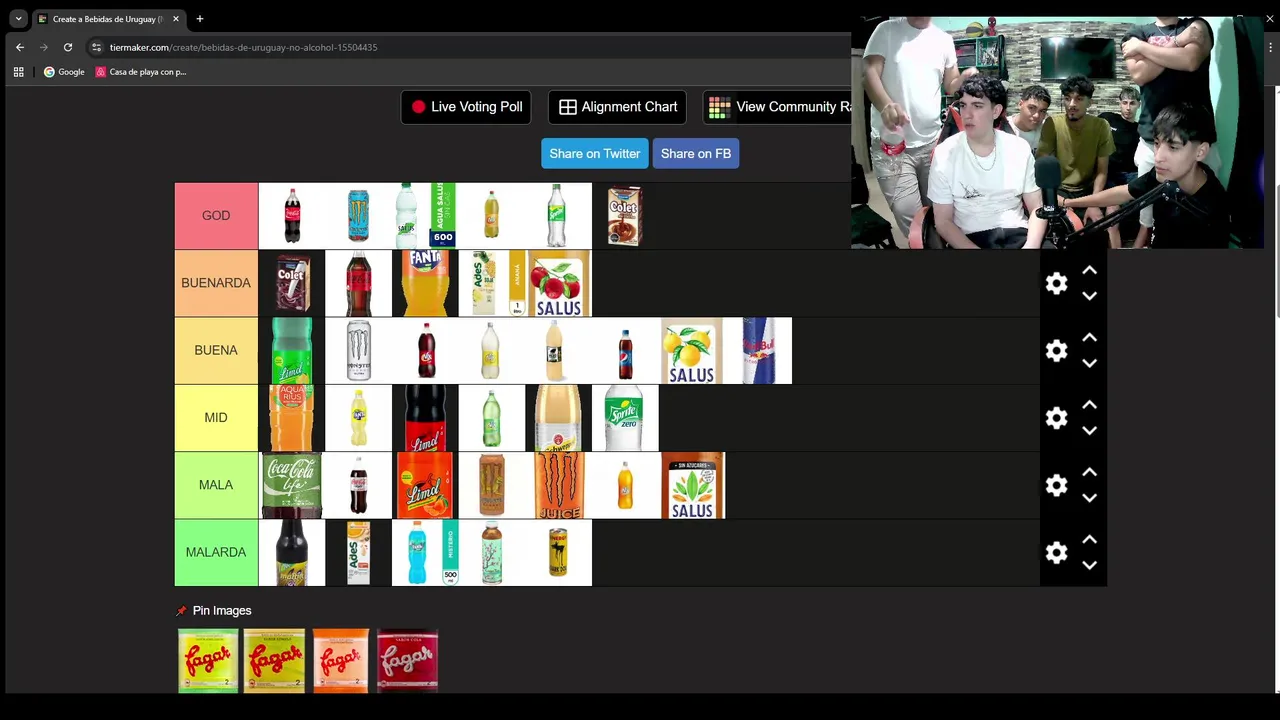
Task: Reload the tiermaker page
Action: tap(68, 47)
